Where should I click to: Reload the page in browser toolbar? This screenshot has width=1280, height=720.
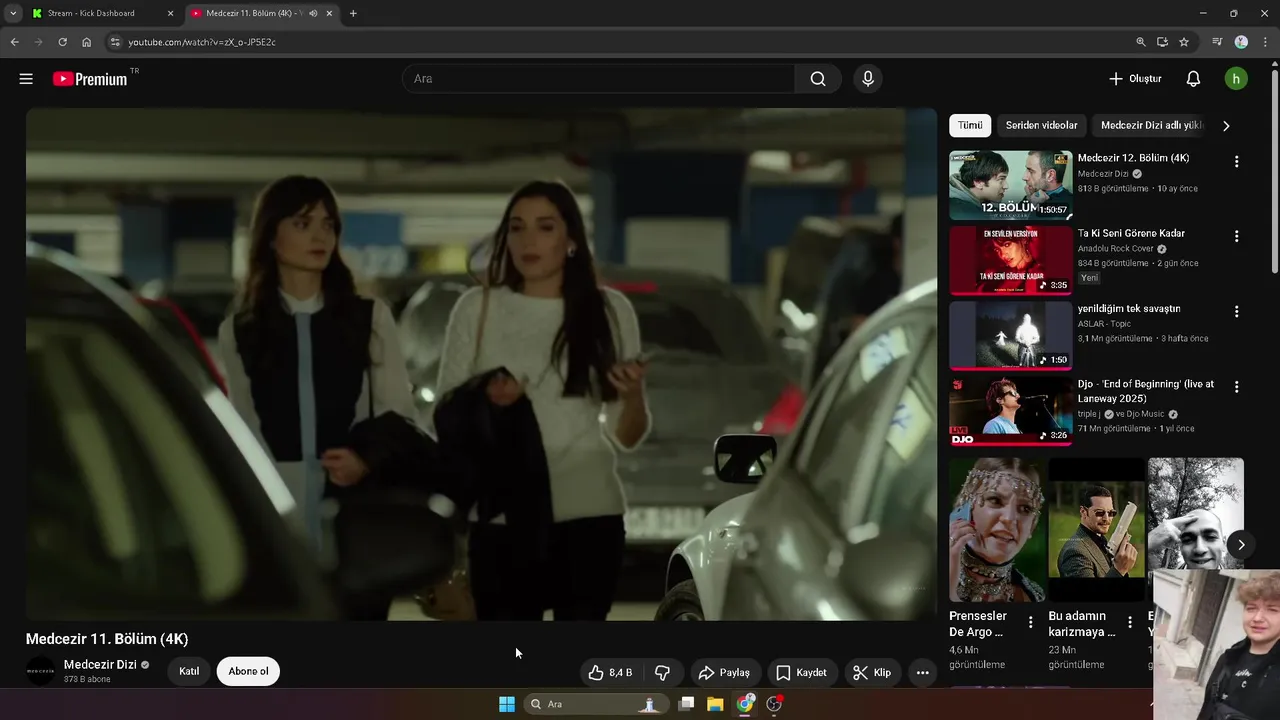point(62,42)
